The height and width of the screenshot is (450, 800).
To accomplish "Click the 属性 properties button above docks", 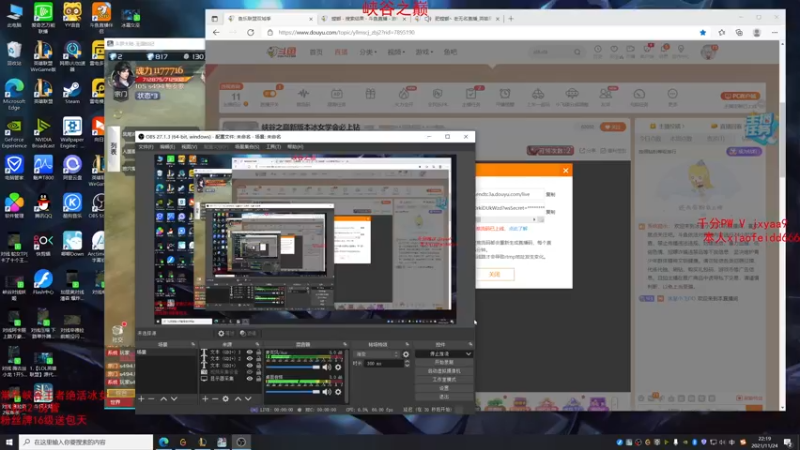I will pyautogui.click(x=226, y=333).
